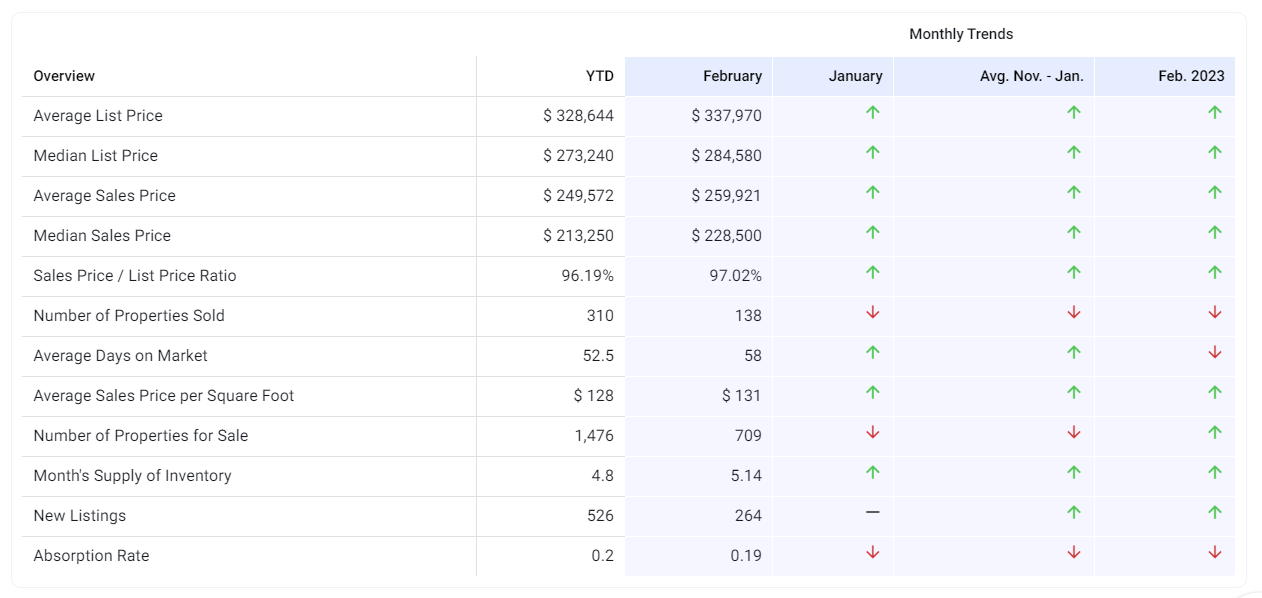Click January trend arrow for Average List Price
This screenshot has width=1262, height=598.
click(x=872, y=113)
